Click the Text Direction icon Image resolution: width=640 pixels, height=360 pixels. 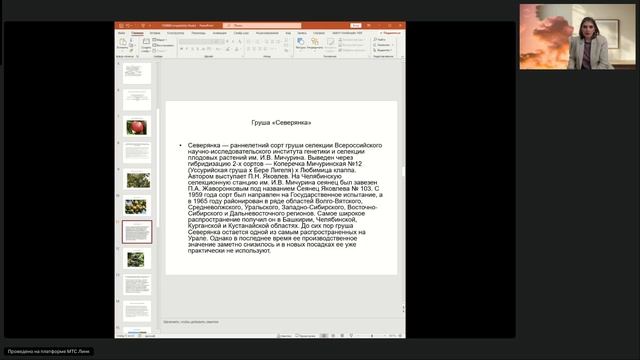click(x=286, y=40)
